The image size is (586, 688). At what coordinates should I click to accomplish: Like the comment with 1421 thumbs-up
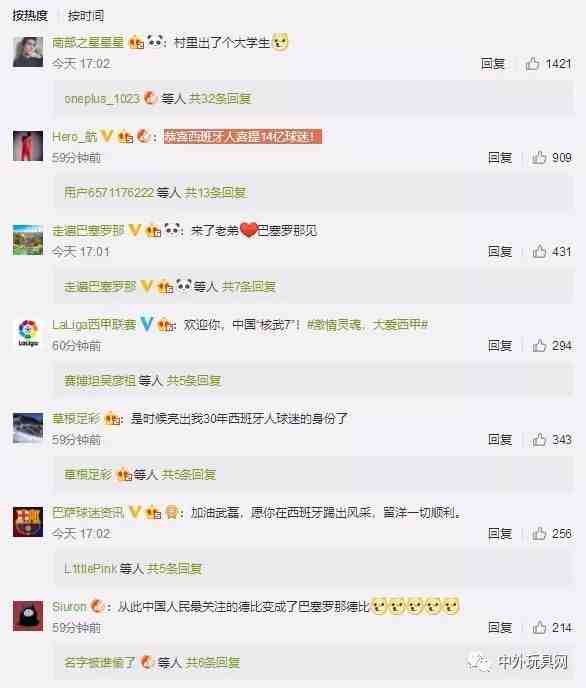point(532,64)
